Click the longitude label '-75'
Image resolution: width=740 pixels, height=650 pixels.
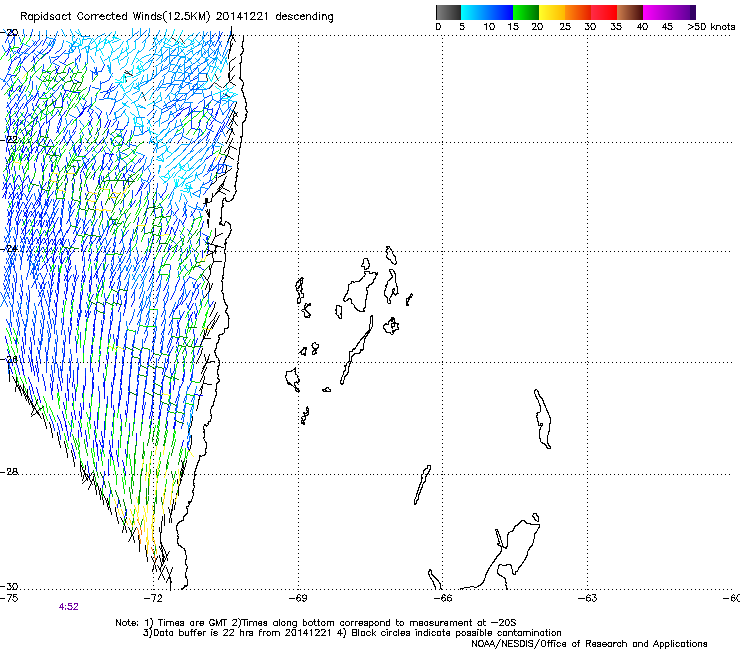pyautogui.click(x=9, y=598)
